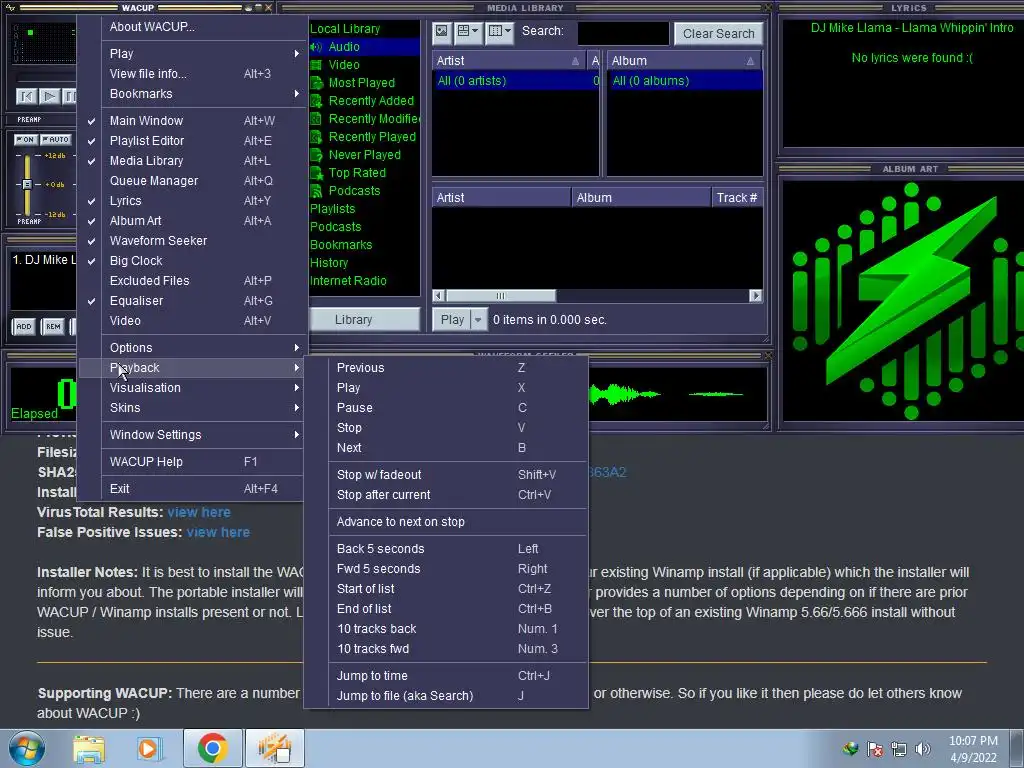Click the taskbar clock showing 10:07 PM
Screen dimensions: 1024x768
click(973, 749)
